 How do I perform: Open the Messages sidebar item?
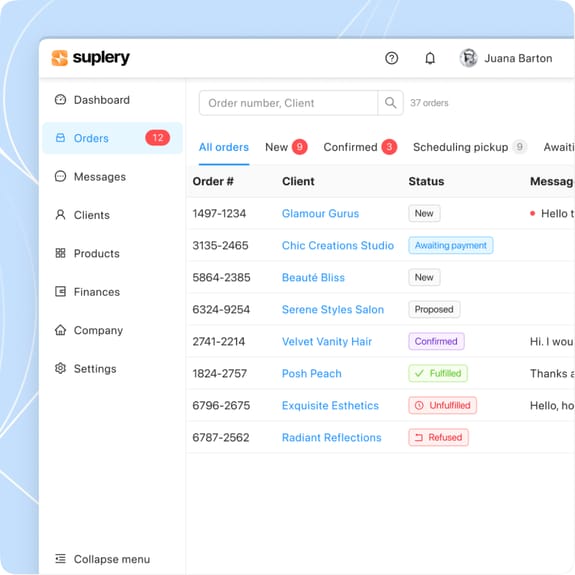pos(90,177)
